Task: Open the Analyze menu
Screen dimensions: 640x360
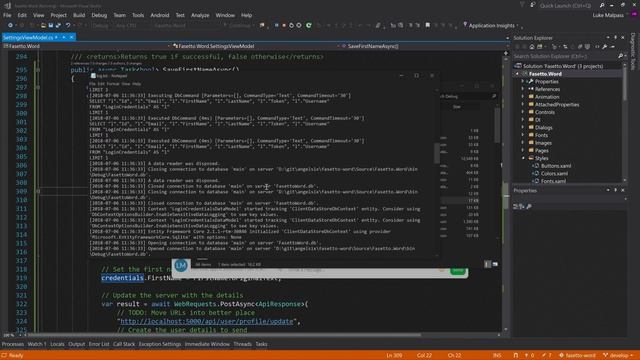Action: 200,15
